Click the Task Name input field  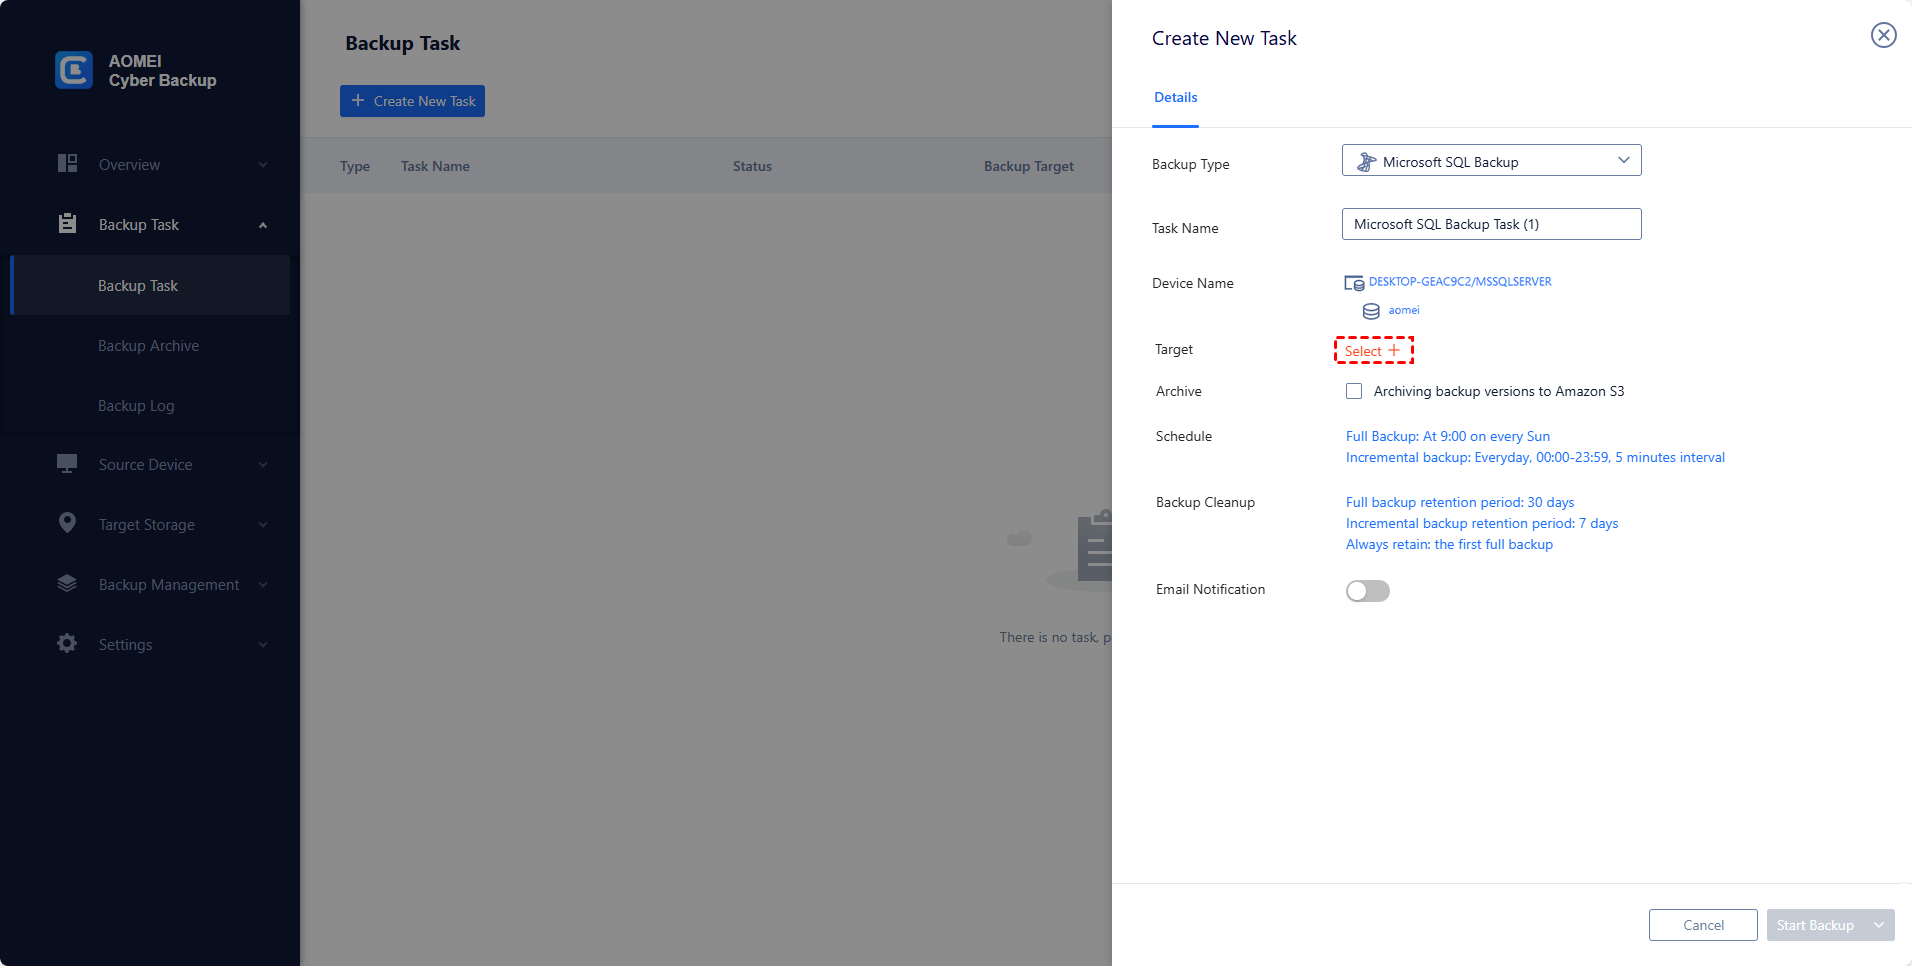(1491, 224)
